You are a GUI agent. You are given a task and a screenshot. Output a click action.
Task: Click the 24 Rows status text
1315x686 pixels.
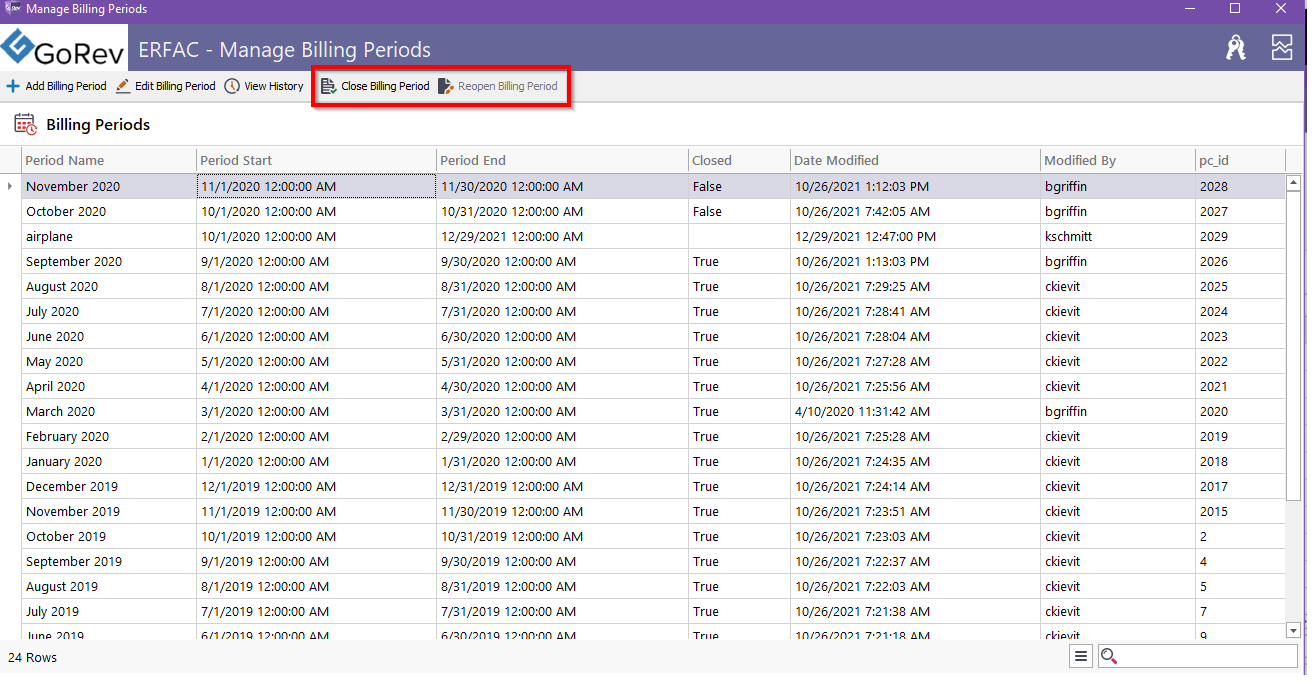click(x=32, y=657)
